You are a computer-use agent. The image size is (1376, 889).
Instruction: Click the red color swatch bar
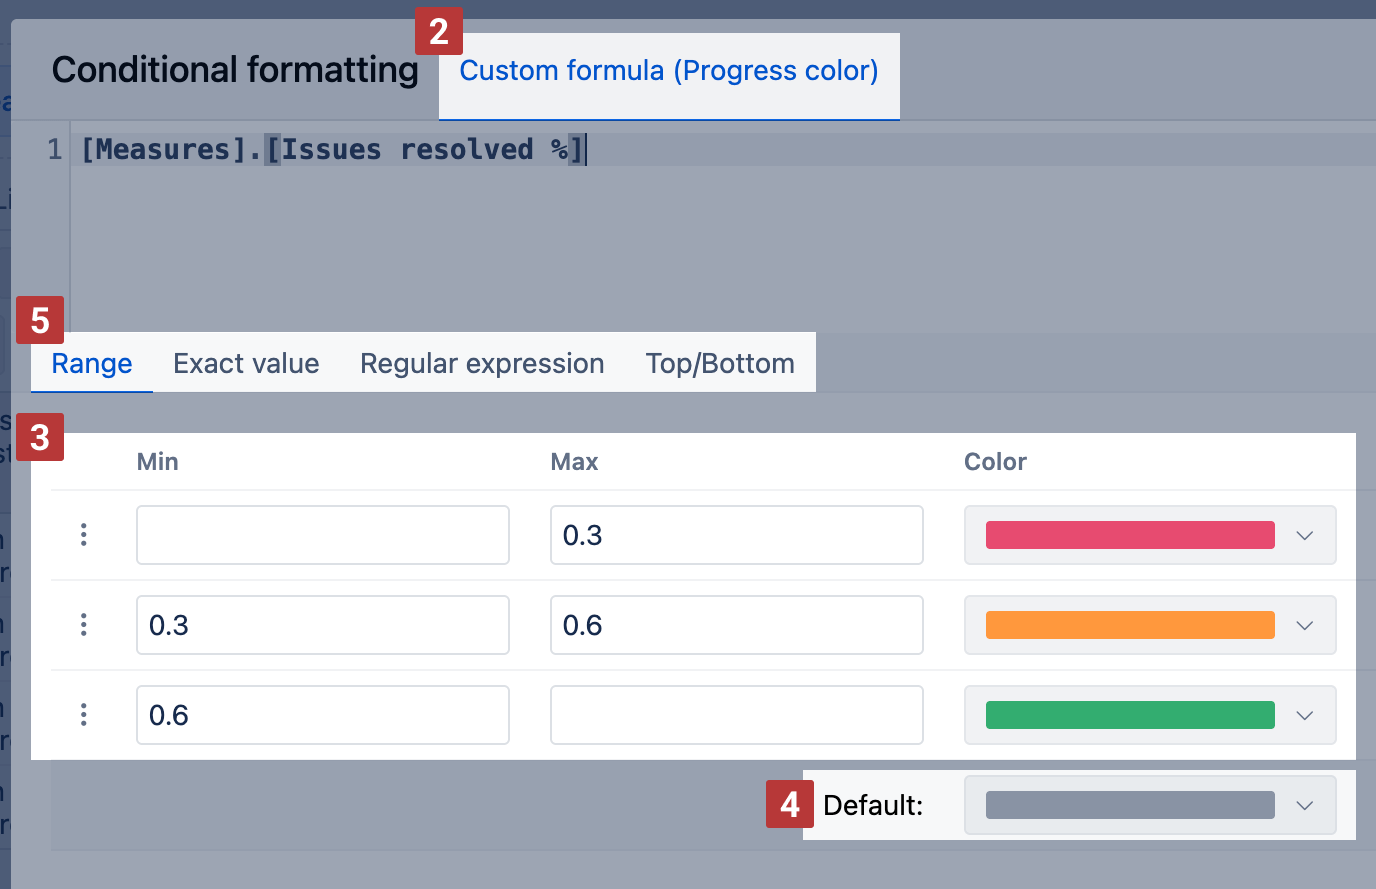1130,535
